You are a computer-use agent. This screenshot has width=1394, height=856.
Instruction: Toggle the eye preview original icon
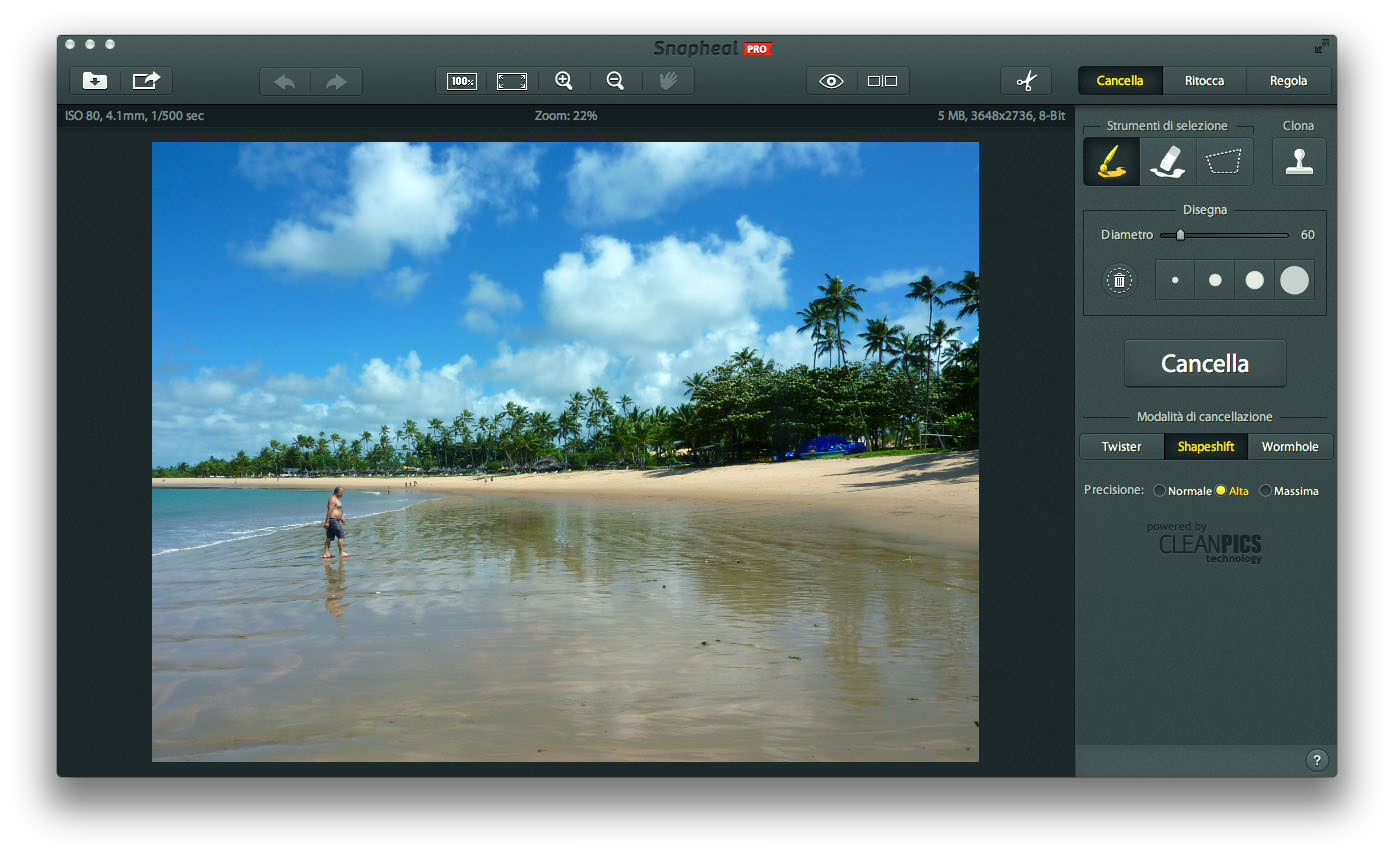click(831, 81)
